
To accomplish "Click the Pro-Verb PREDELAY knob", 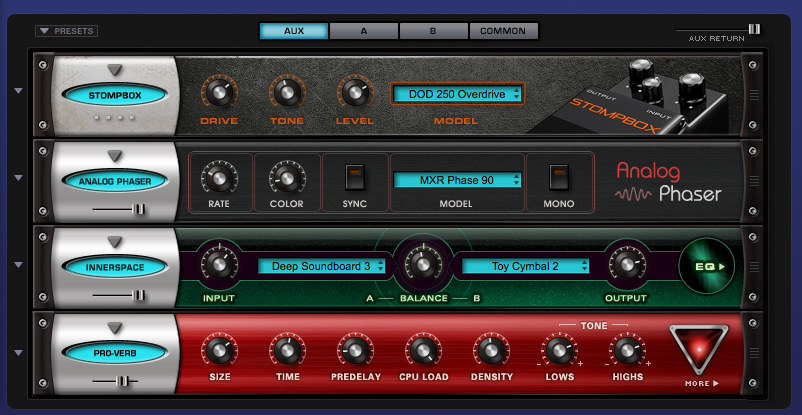I will click(354, 351).
